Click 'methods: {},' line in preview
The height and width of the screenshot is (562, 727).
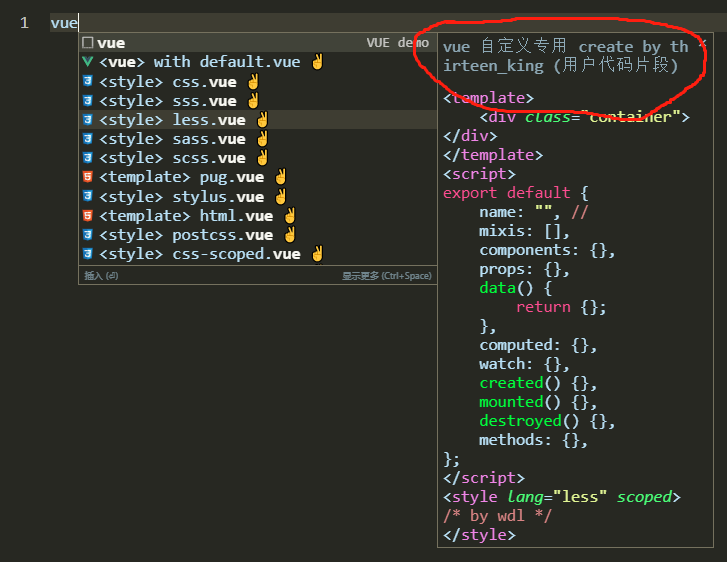(x=534, y=440)
